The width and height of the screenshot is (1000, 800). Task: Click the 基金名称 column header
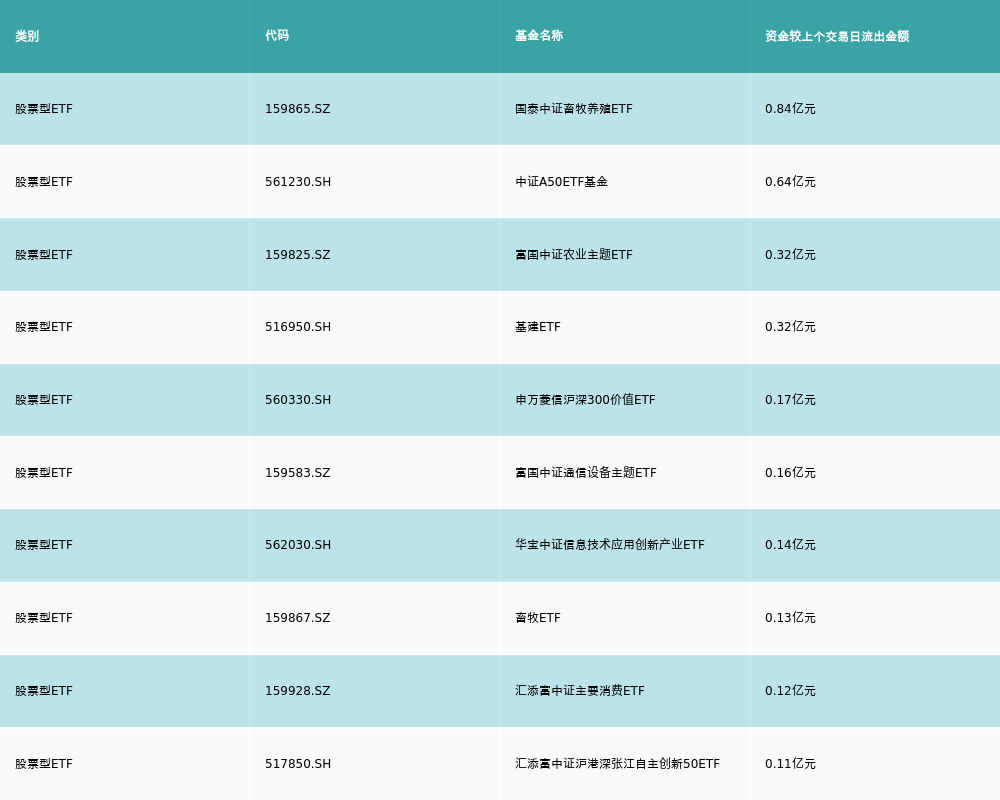[x=539, y=36]
